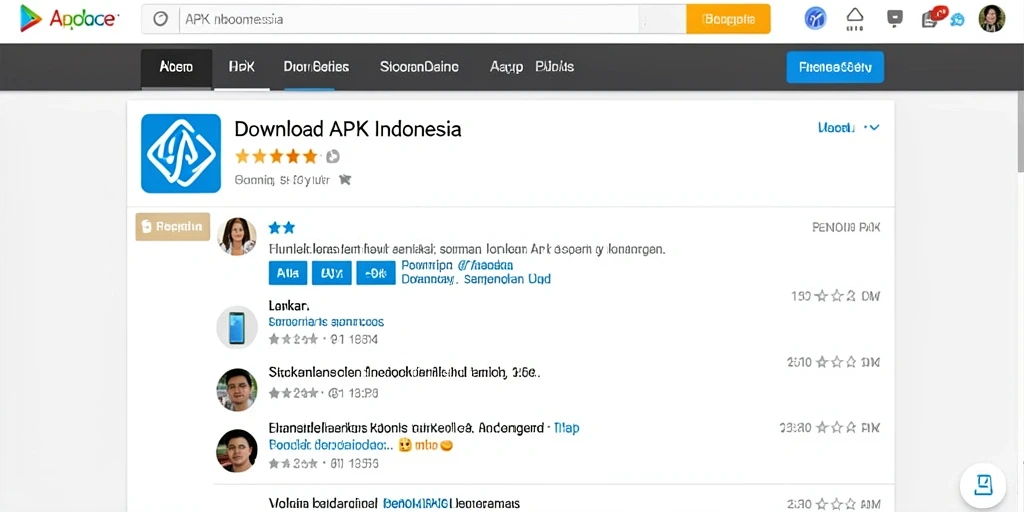Expand the dropdown at top right of app card

[848, 128]
